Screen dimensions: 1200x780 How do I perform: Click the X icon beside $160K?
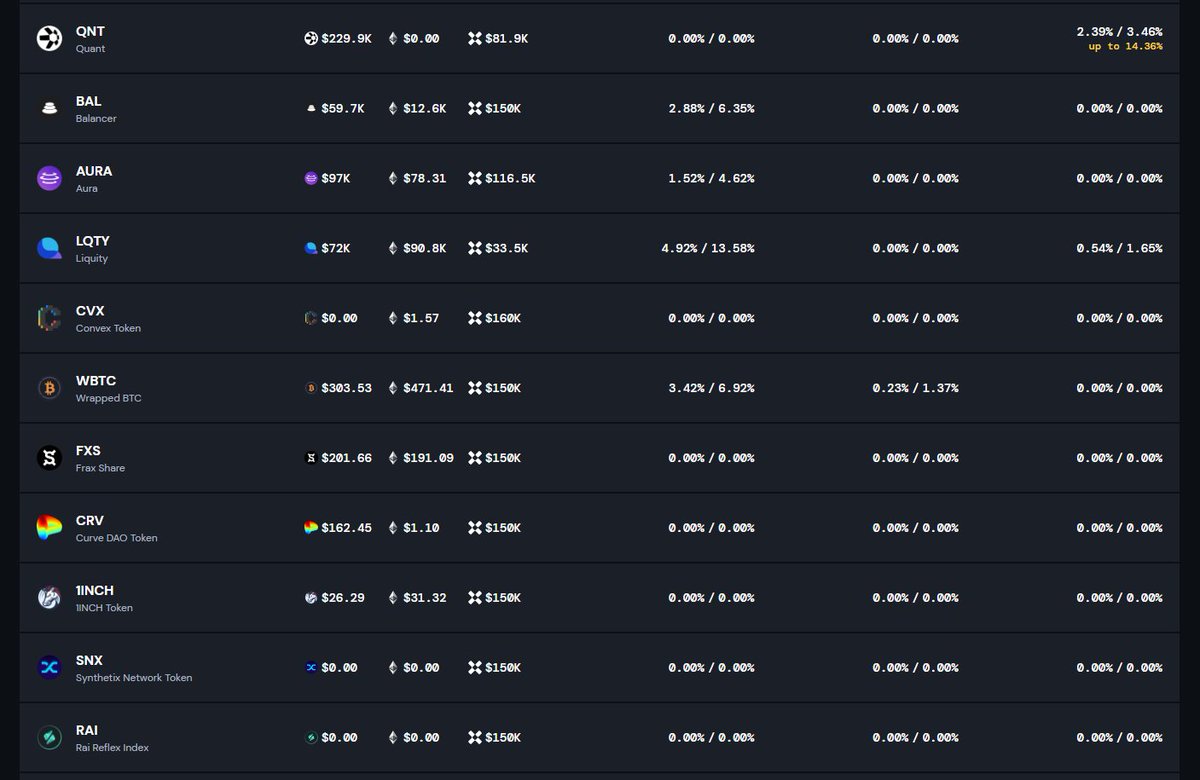point(475,319)
